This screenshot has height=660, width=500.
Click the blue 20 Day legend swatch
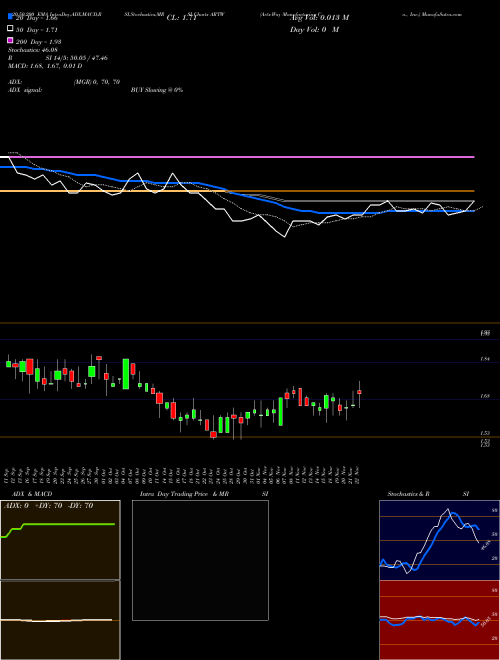(x=10, y=16)
